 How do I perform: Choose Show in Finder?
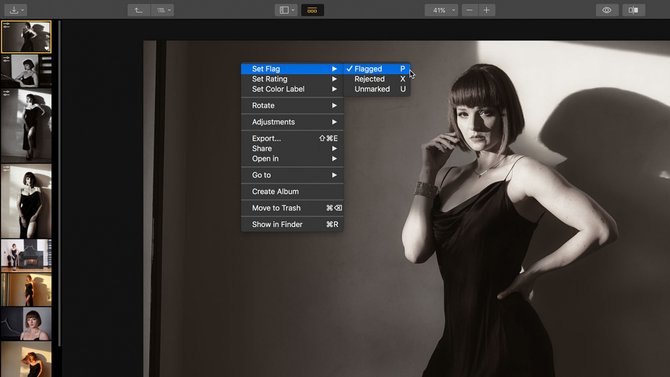292,224
